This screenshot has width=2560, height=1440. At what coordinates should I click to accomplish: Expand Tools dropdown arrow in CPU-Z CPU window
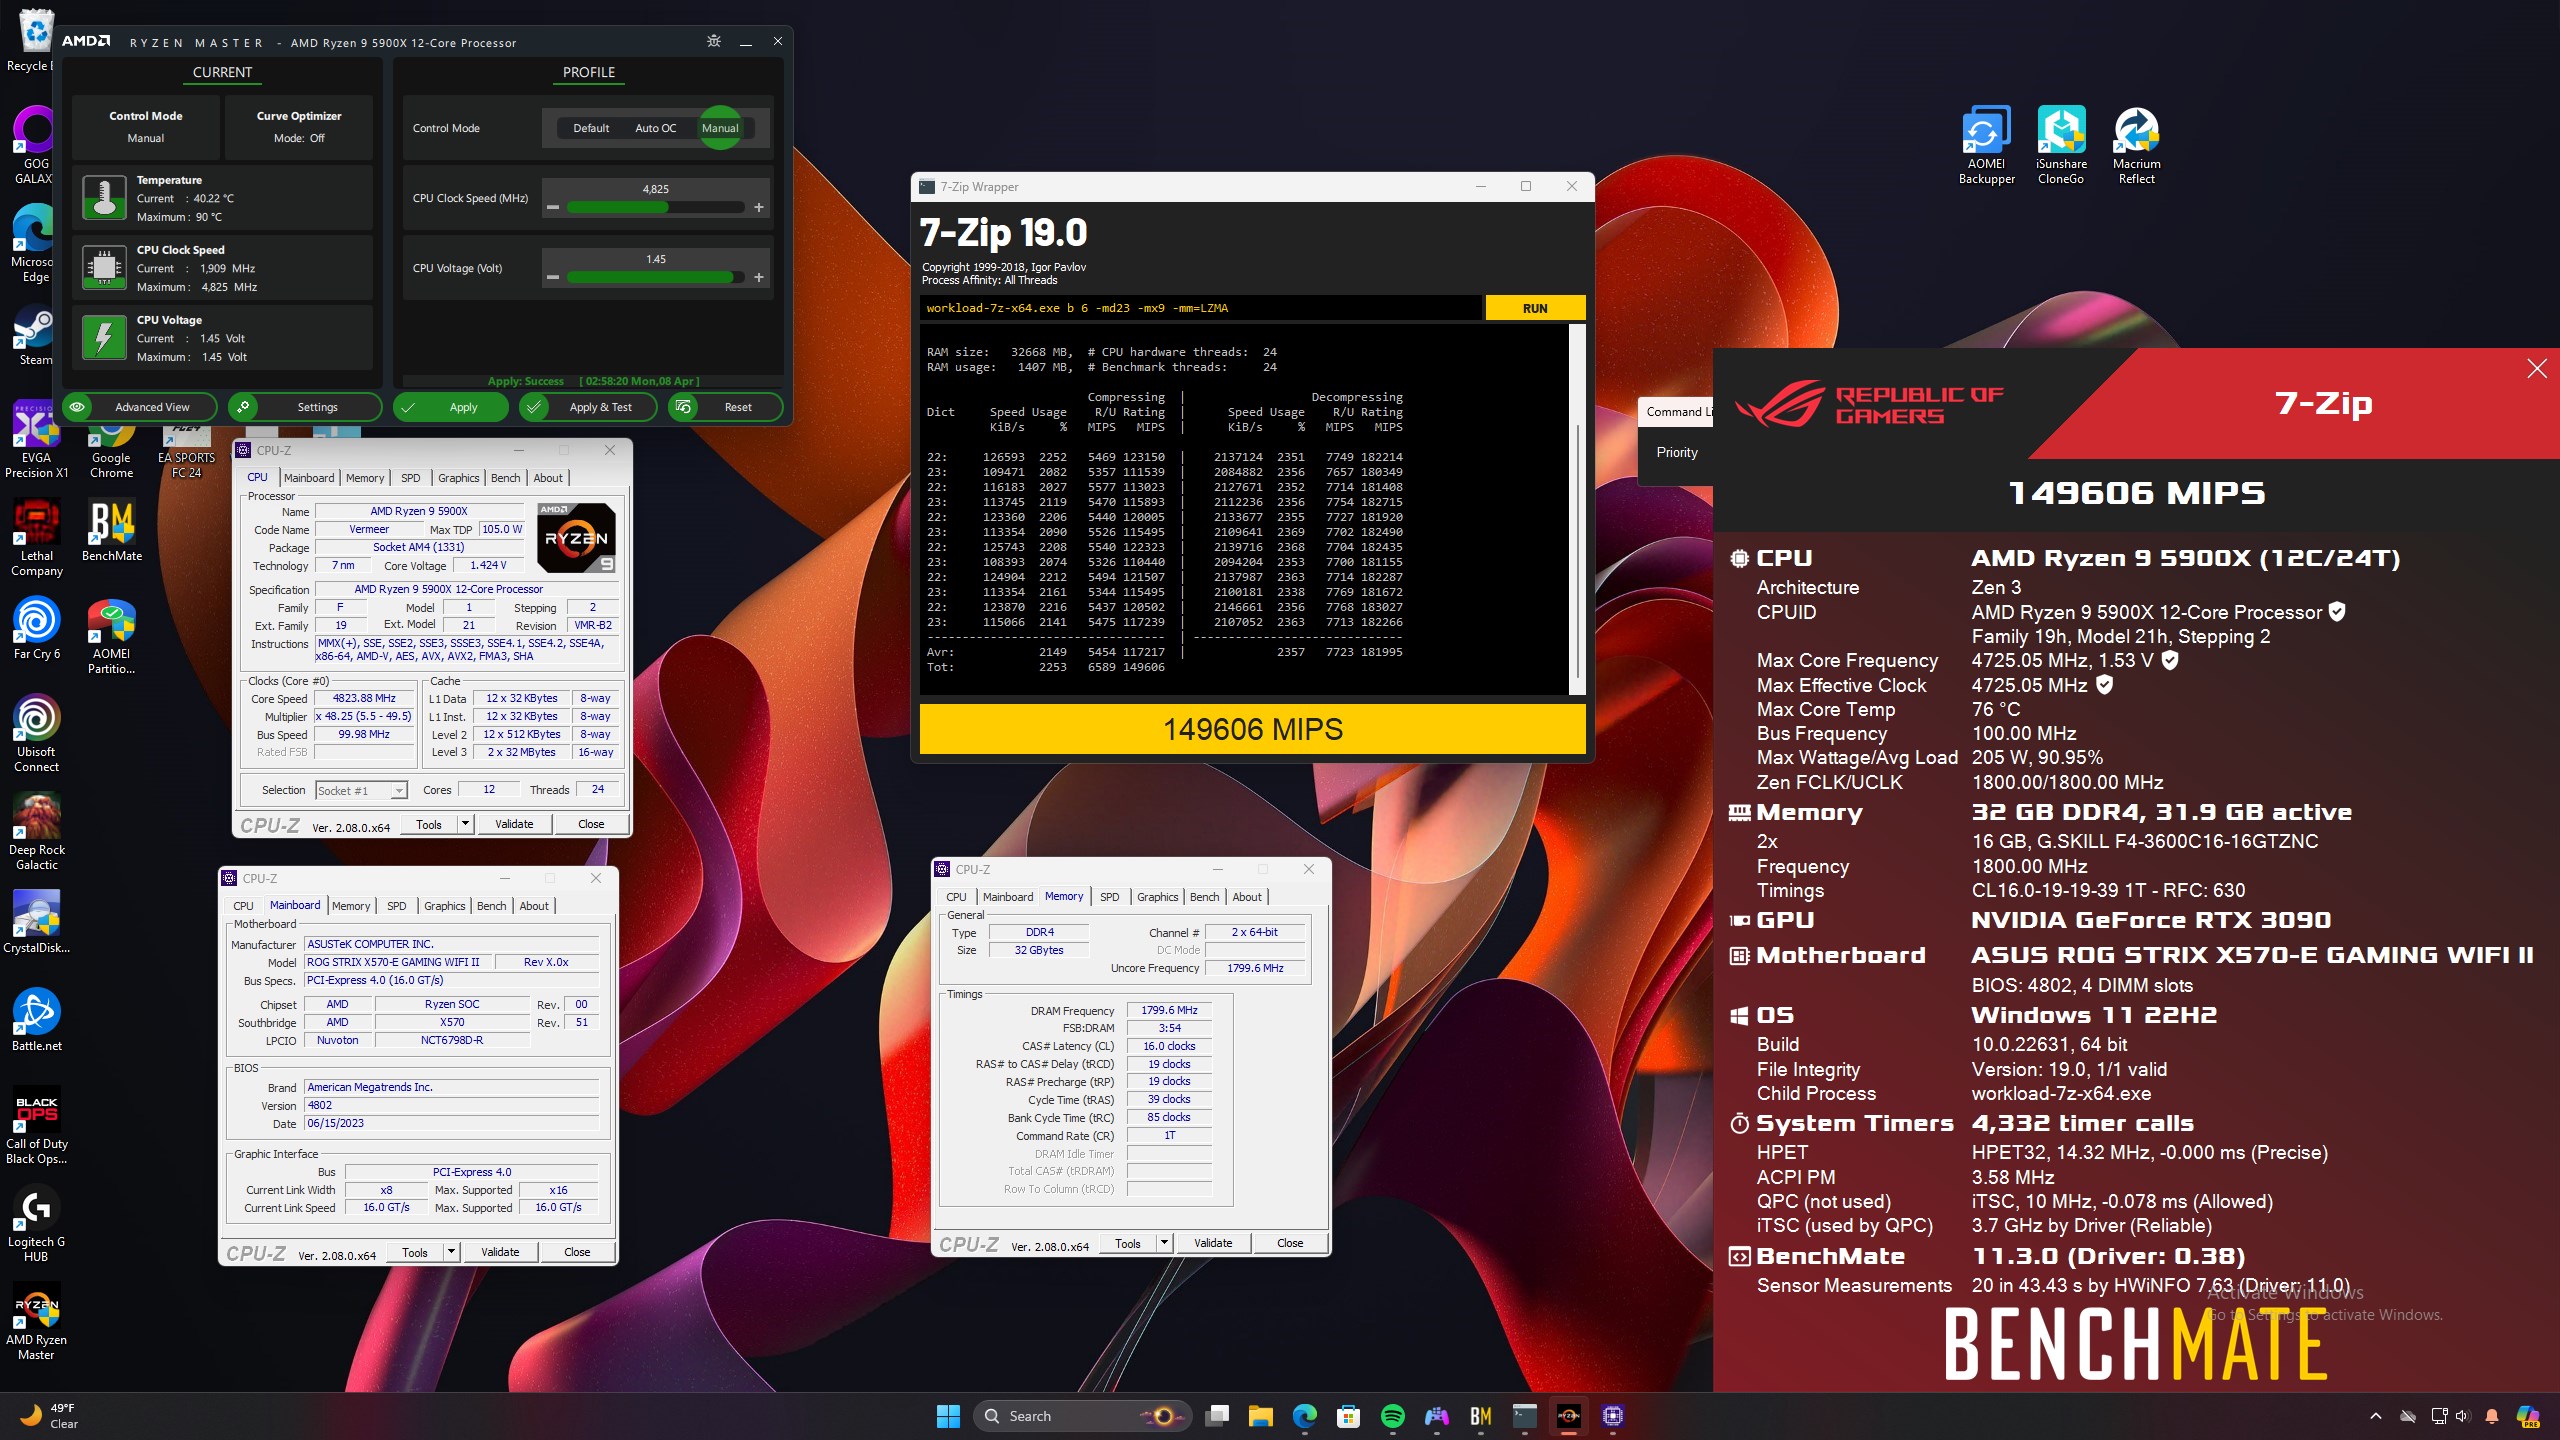coord(465,824)
